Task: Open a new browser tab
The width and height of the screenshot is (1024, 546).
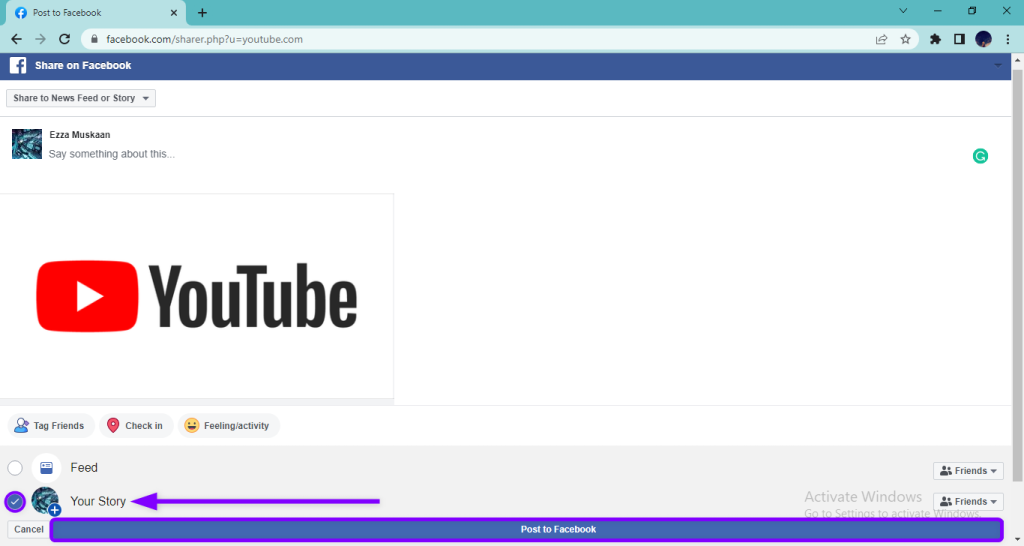Action: coord(202,13)
